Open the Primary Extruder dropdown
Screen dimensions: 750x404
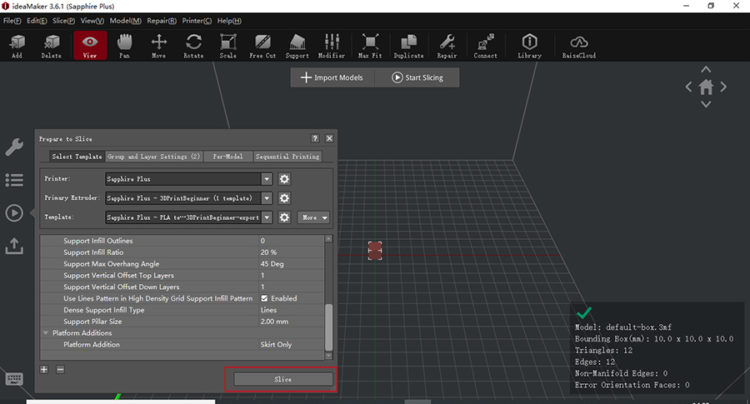[266, 198]
